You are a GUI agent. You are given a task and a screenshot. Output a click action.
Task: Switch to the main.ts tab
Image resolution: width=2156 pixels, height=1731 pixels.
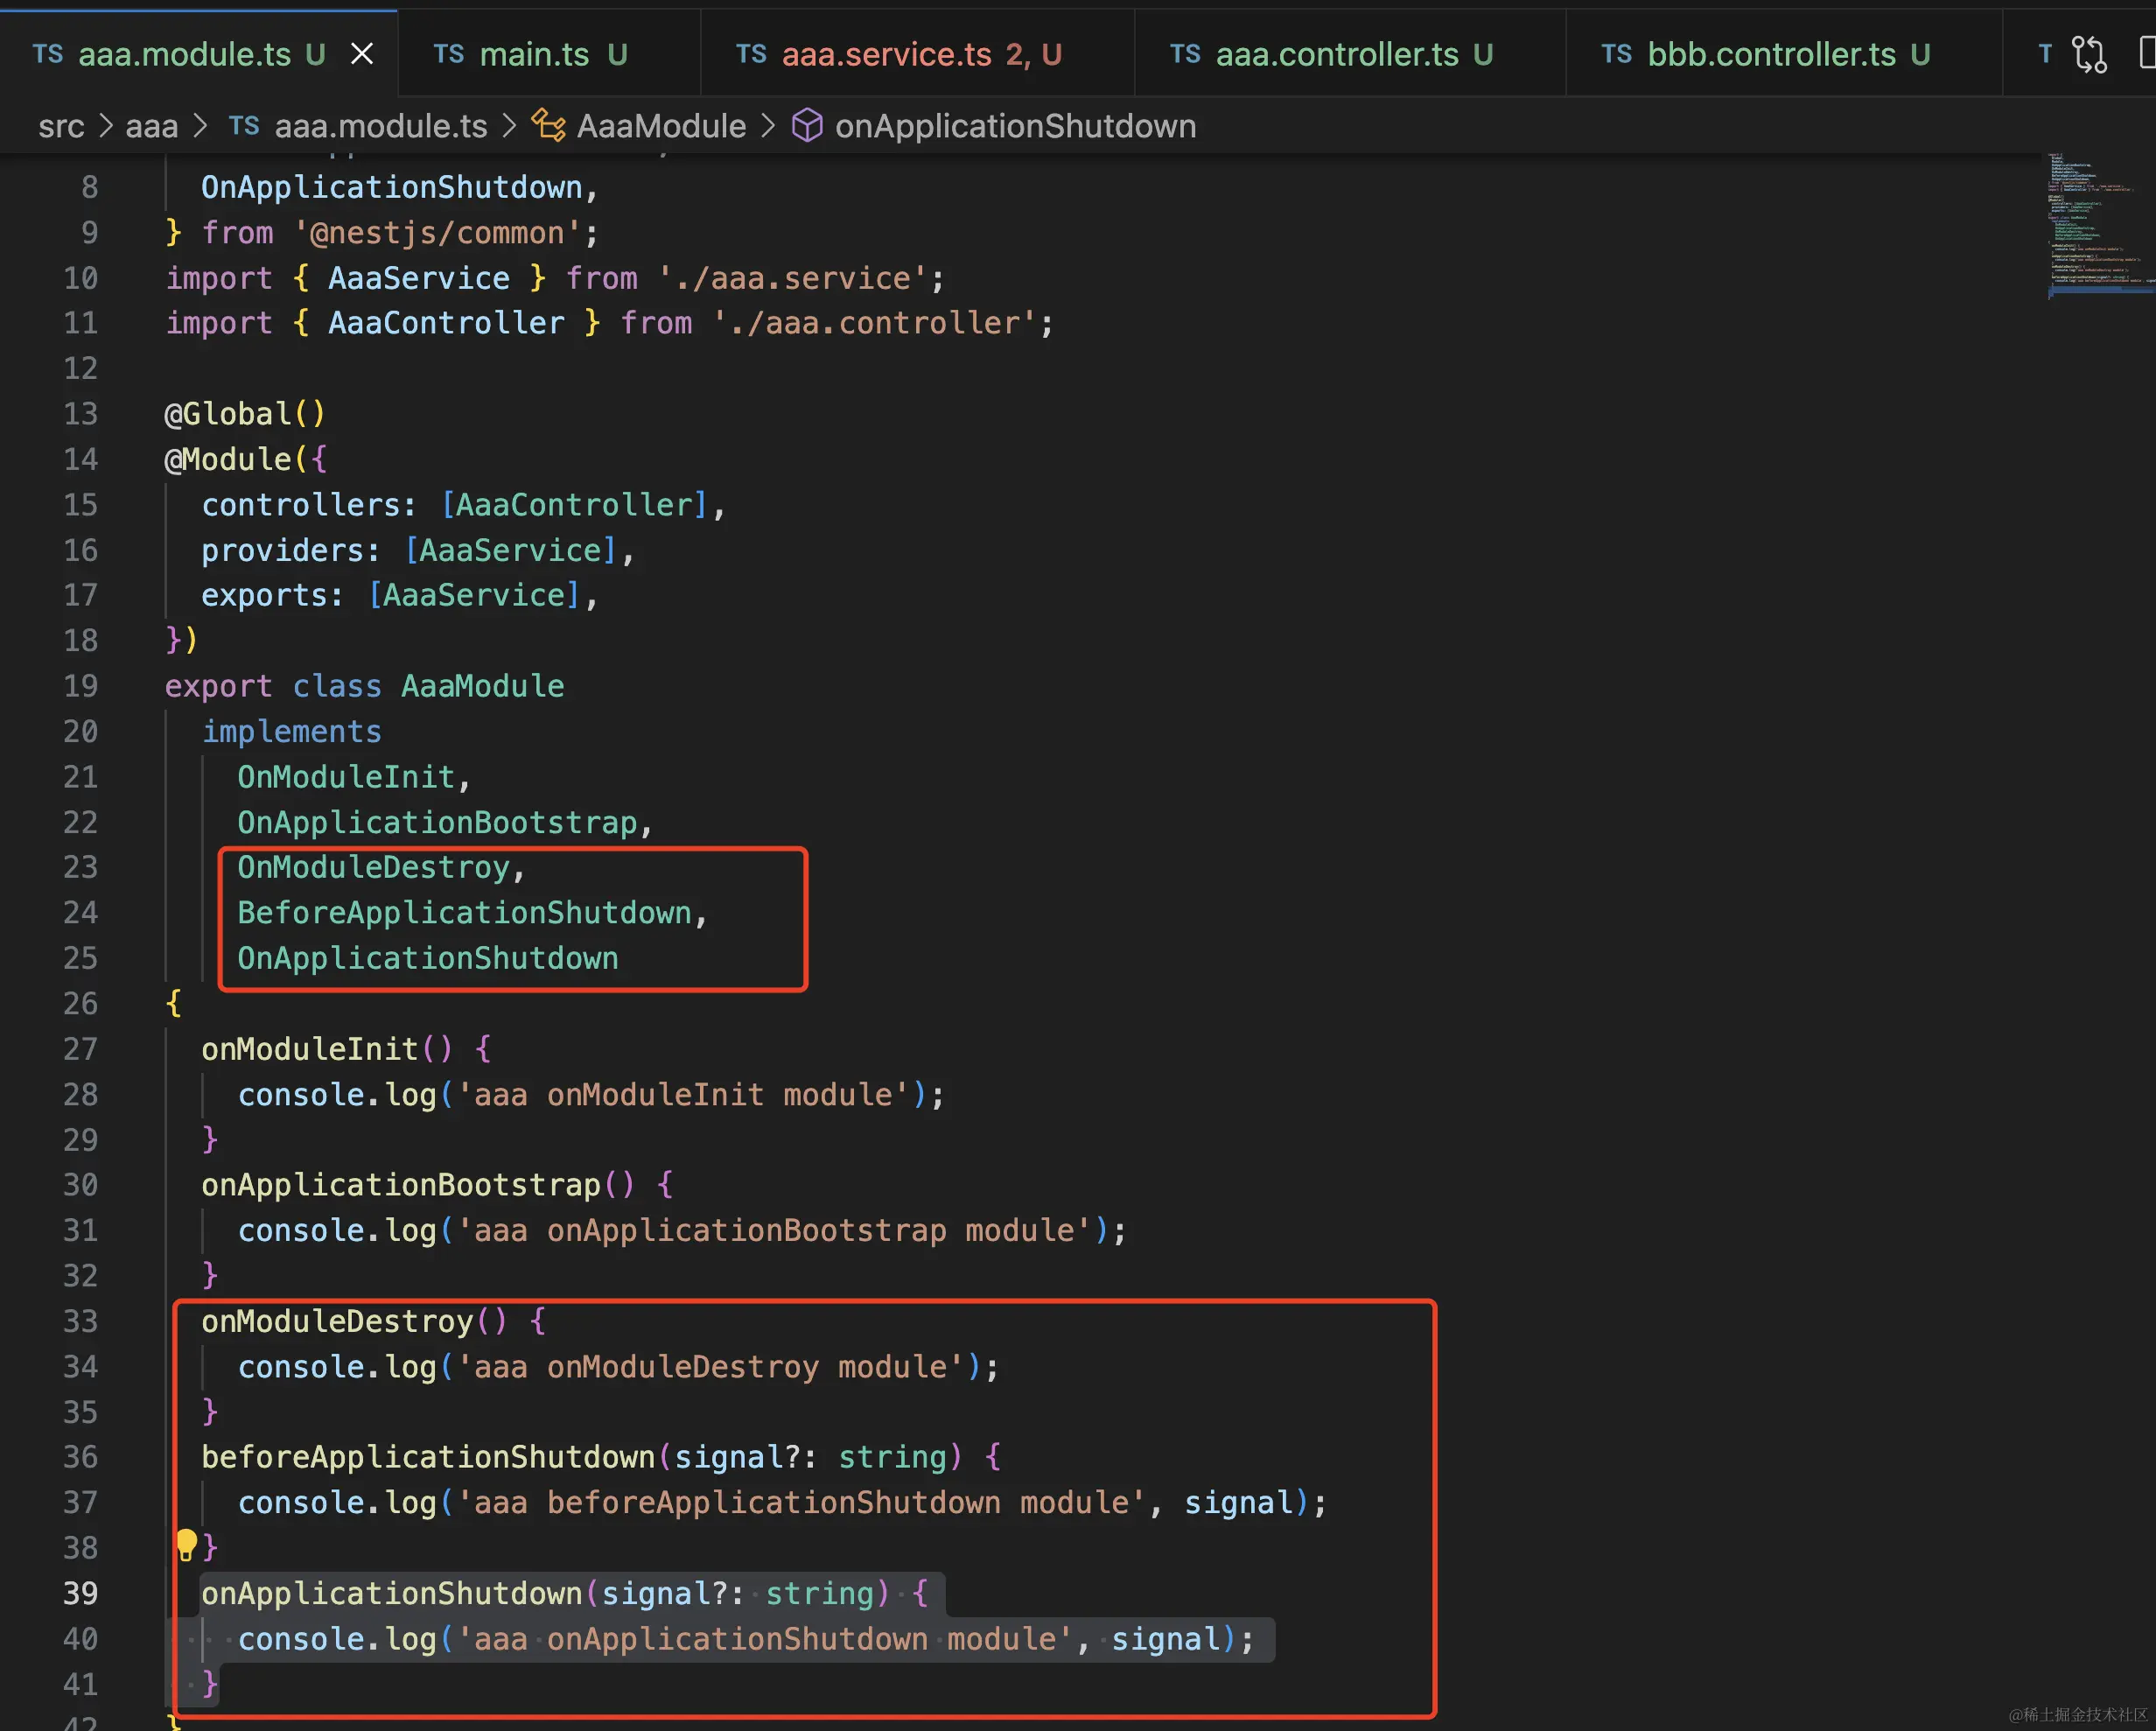coord(534,54)
